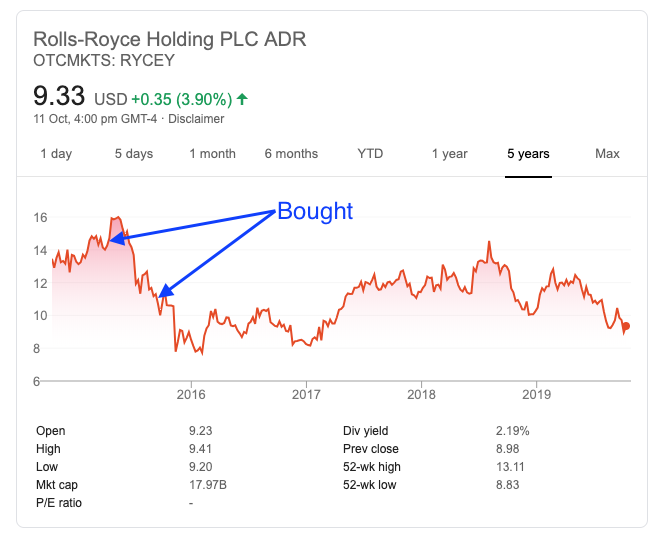Click the Open value 9.23

click(200, 431)
